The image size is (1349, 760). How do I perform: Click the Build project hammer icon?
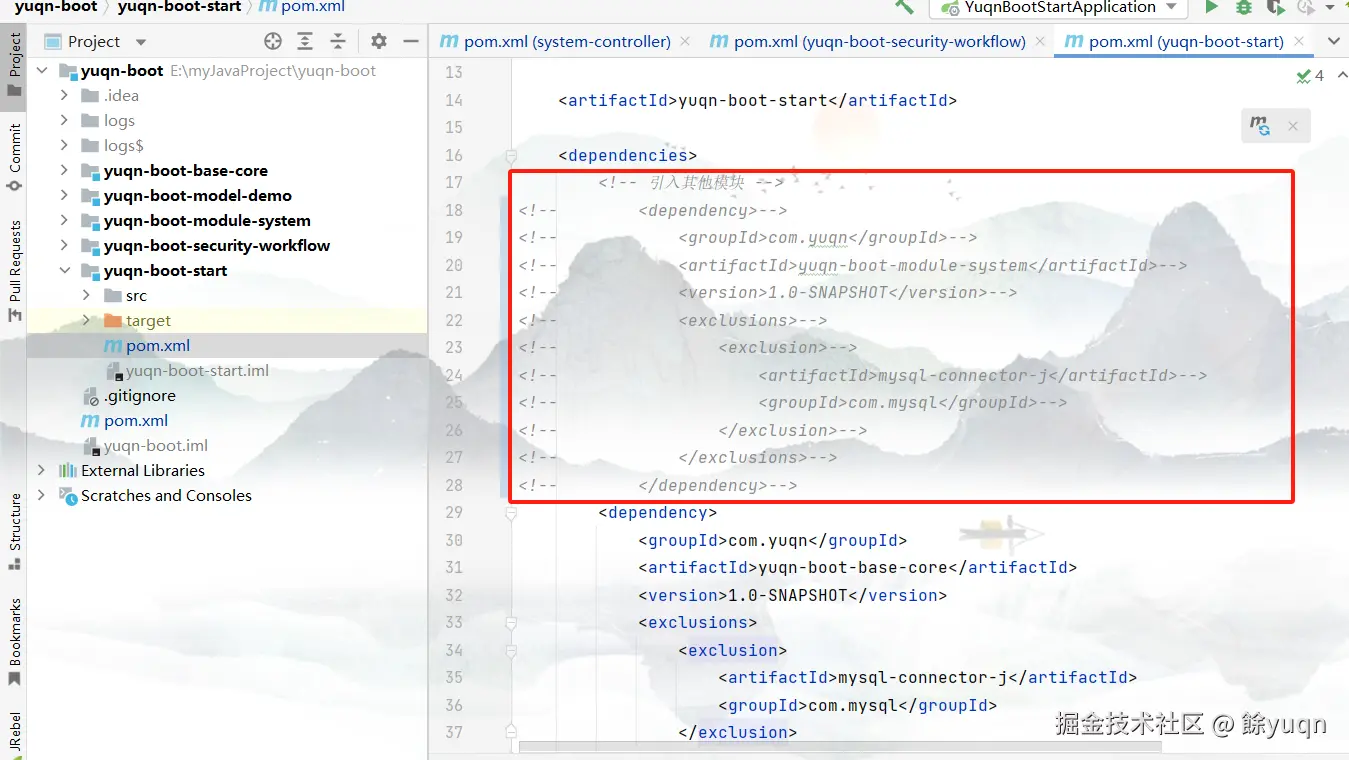click(x=904, y=7)
